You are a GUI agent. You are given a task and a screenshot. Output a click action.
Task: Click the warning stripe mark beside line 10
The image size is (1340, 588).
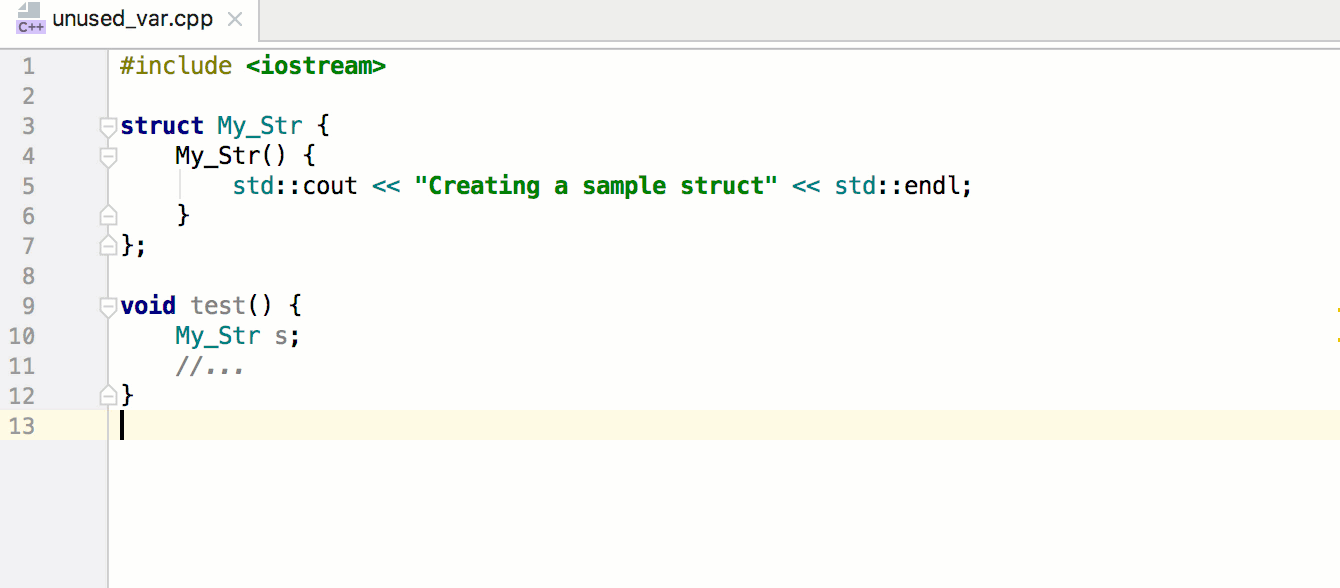[1337, 341]
